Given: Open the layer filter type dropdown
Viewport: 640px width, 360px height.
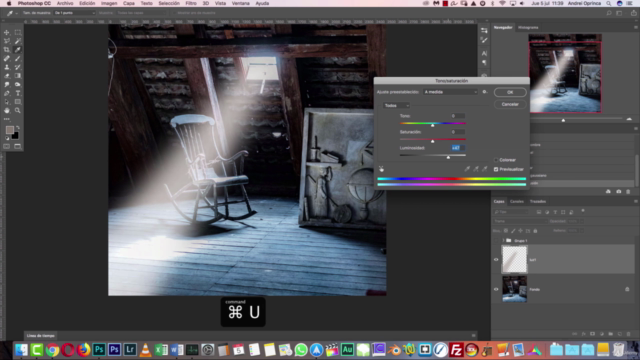Looking at the screenshot, I should pos(511,212).
